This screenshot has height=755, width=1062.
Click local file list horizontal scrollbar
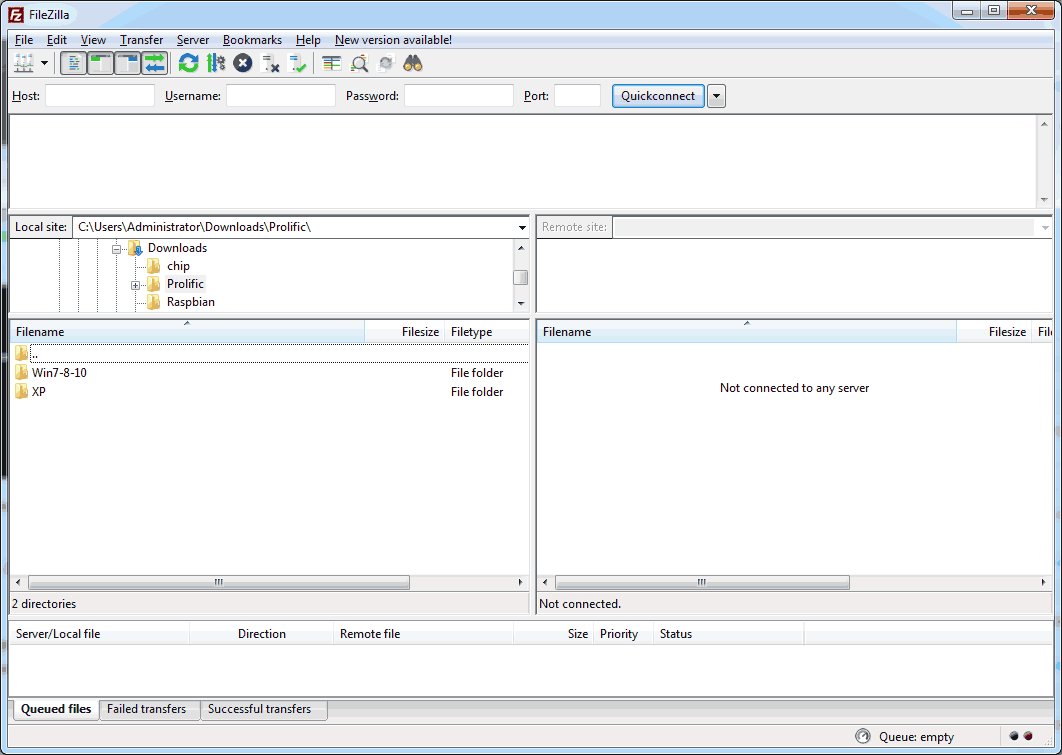coord(219,582)
